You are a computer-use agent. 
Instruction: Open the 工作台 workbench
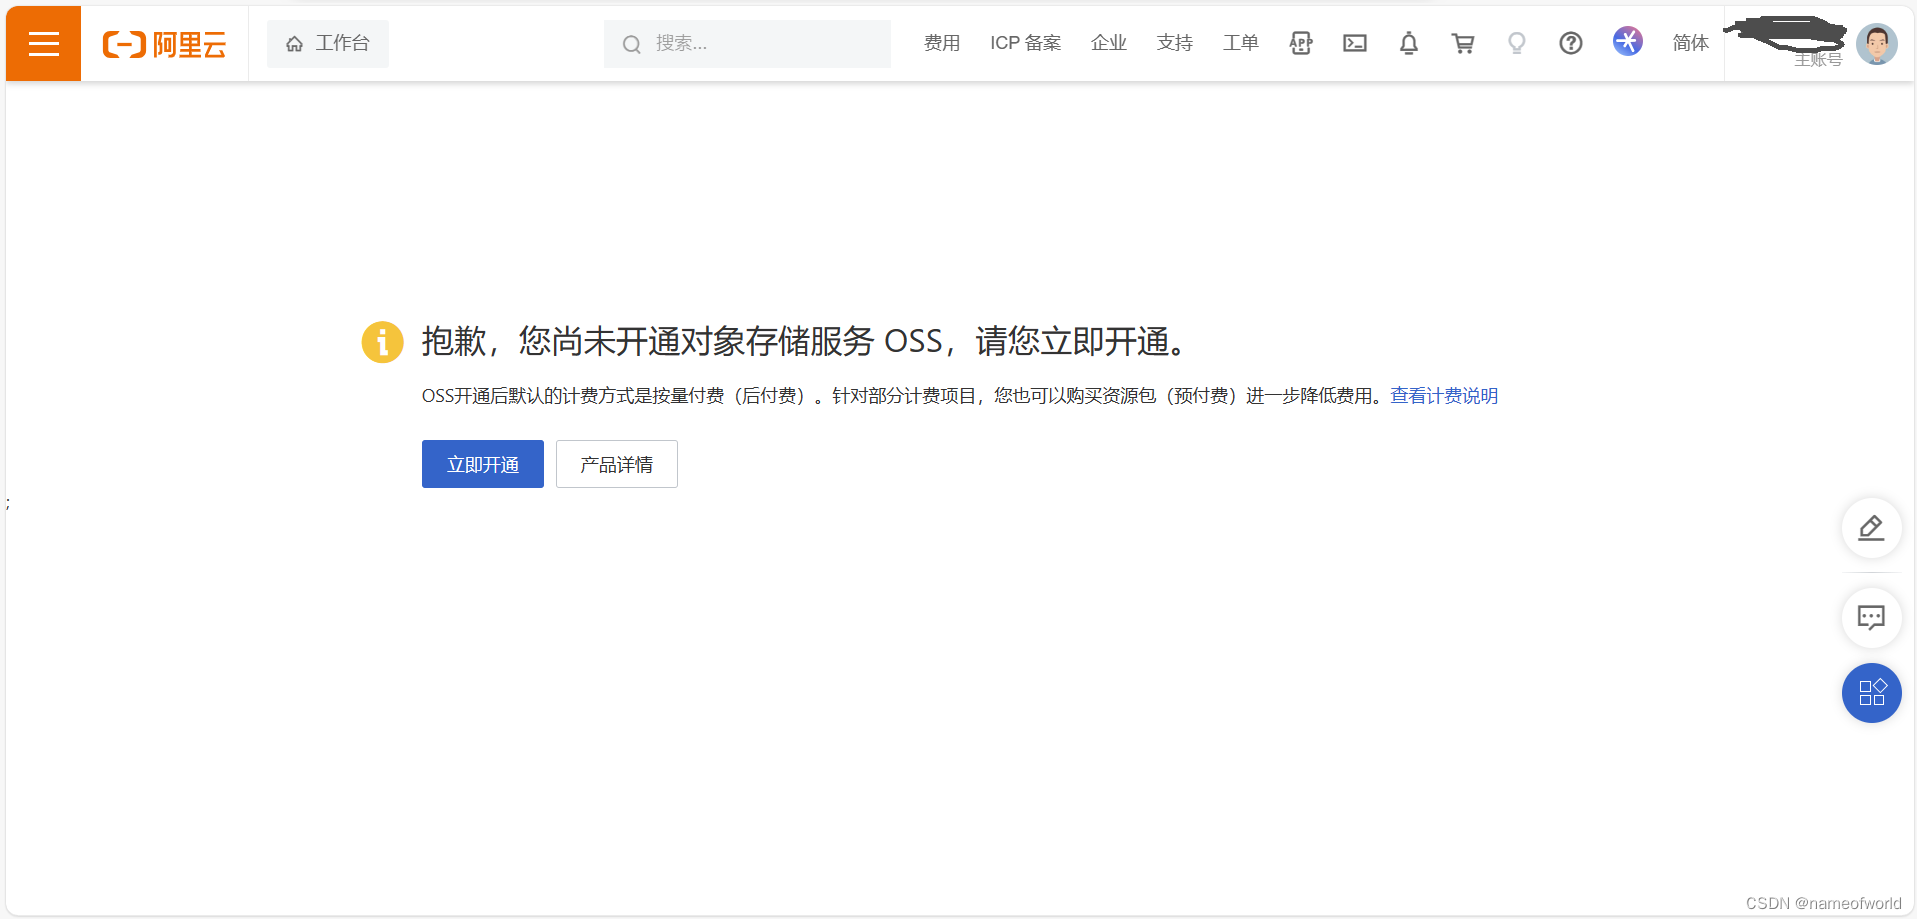pyautogui.click(x=328, y=43)
